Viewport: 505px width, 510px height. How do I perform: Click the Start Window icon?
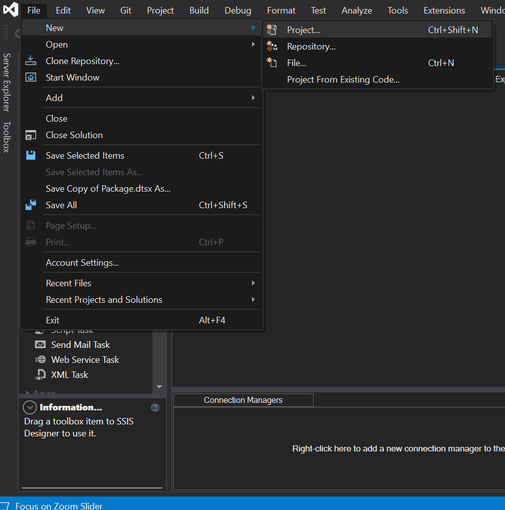[x=31, y=77]
